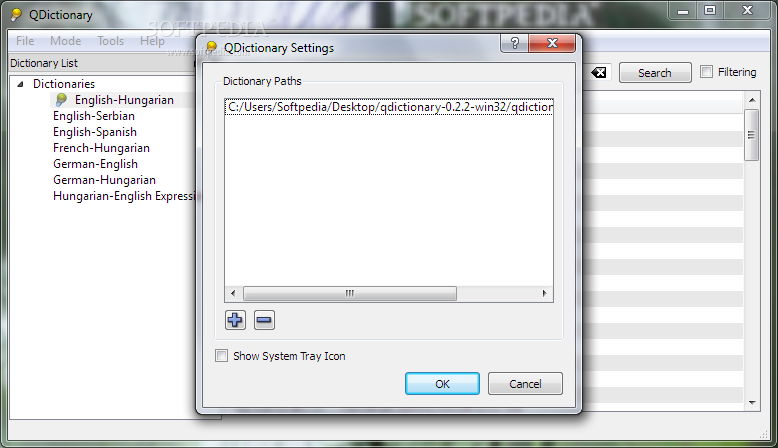Open the Mode menu
Screen dimensions: 778x448
click(65, 41)
